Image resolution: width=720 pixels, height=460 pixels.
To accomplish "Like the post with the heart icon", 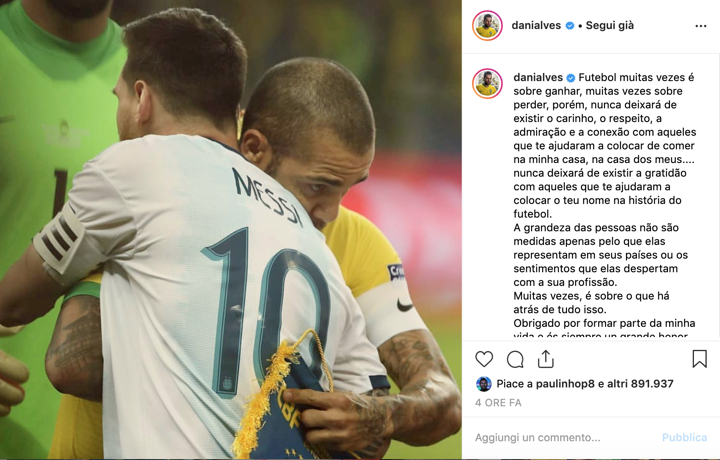I will pyautogui.click(x=484, y=359).
